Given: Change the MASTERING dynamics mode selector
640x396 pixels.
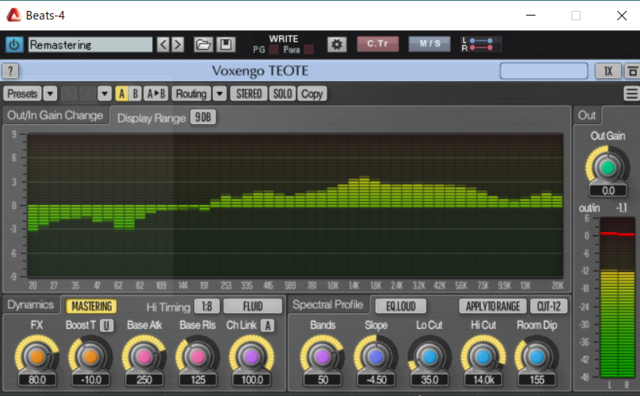Looking at the screenshot, I should [x=91, y=306].
